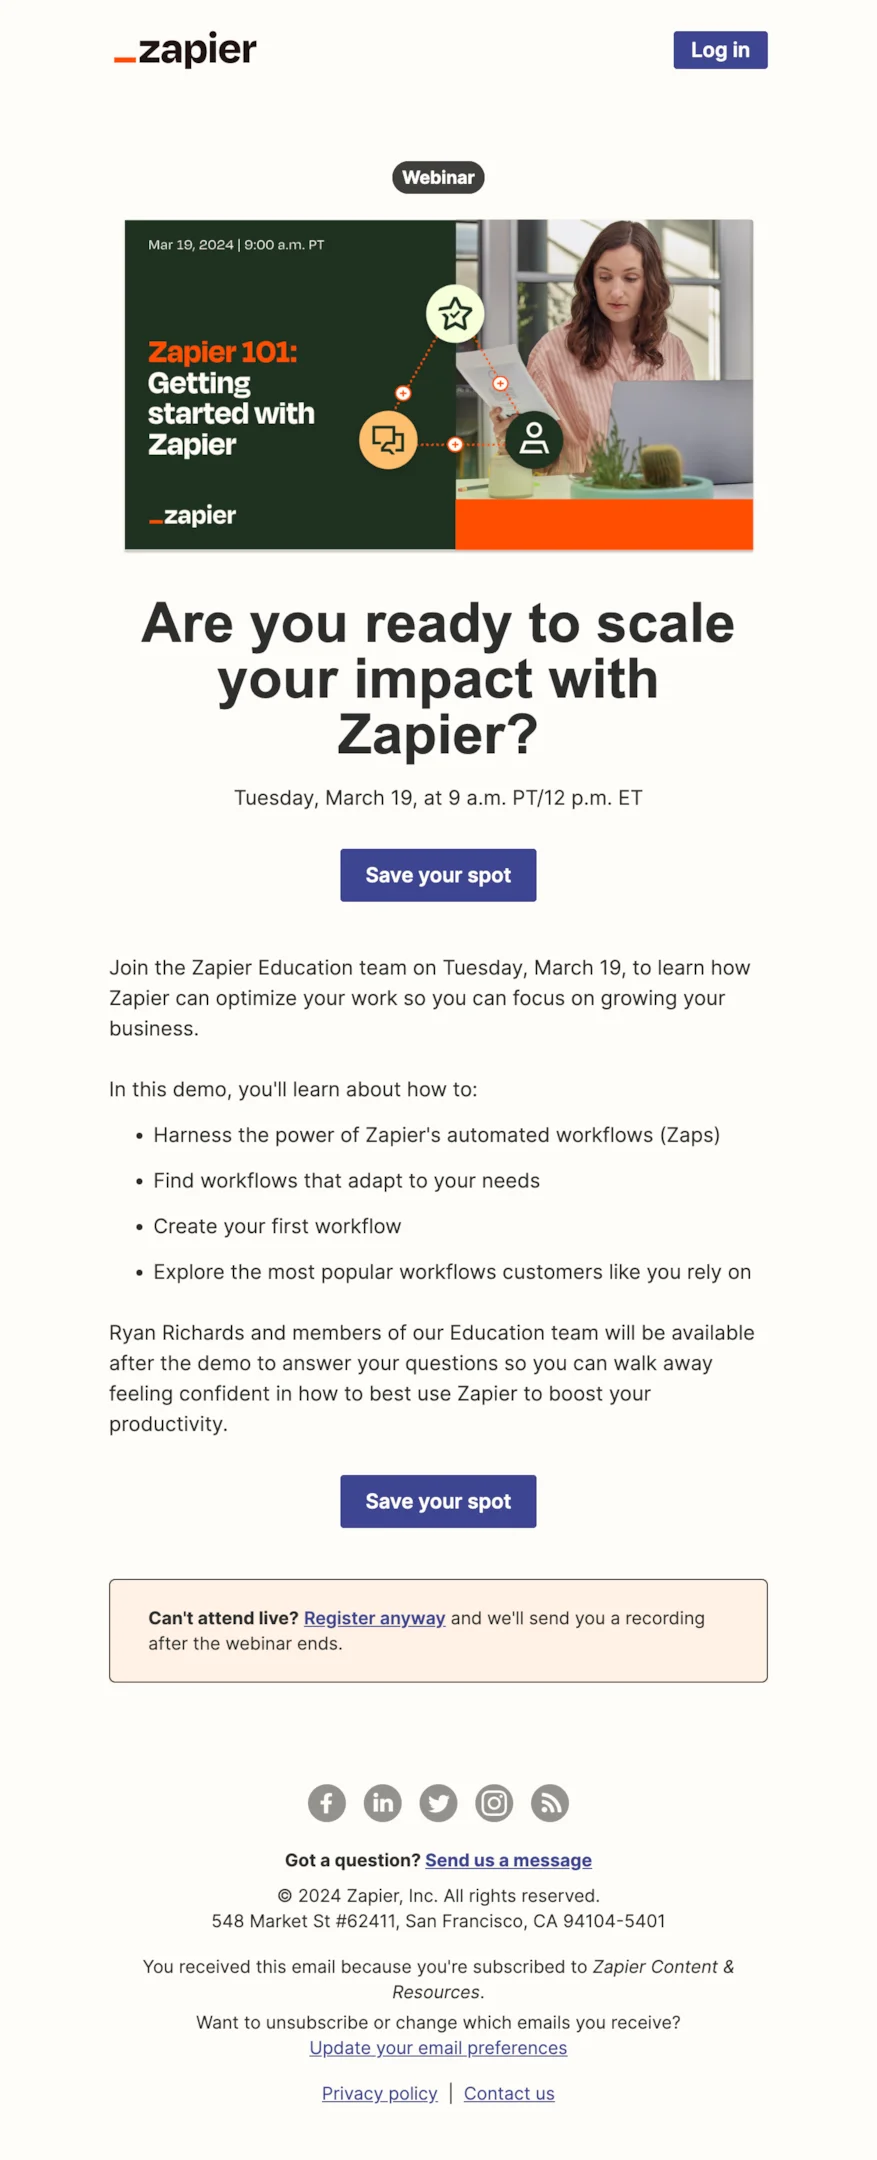
Task: Open Zapier's Facebook page icon
Action: (326, 1803)
